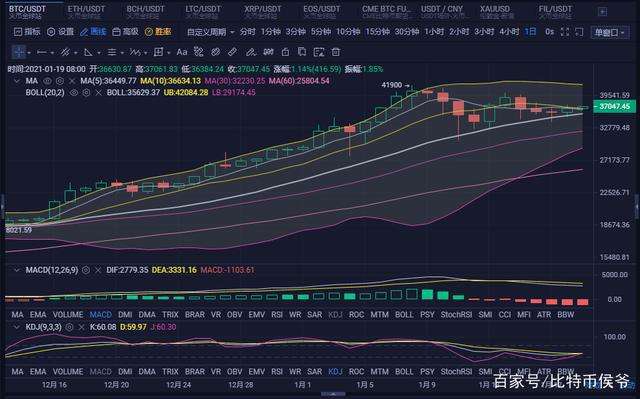Toggle MA indicator visibility eye
640x399 pixels.
point(47,81)
